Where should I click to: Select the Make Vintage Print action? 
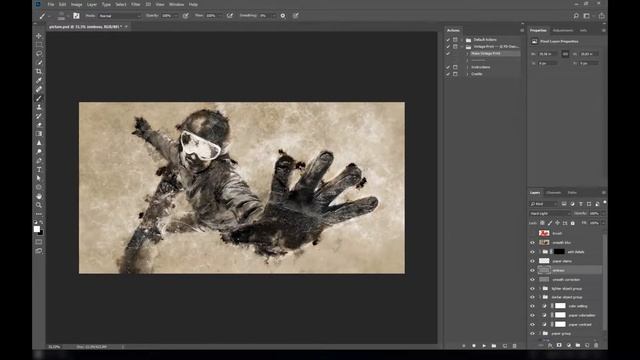tap(486, 53)
